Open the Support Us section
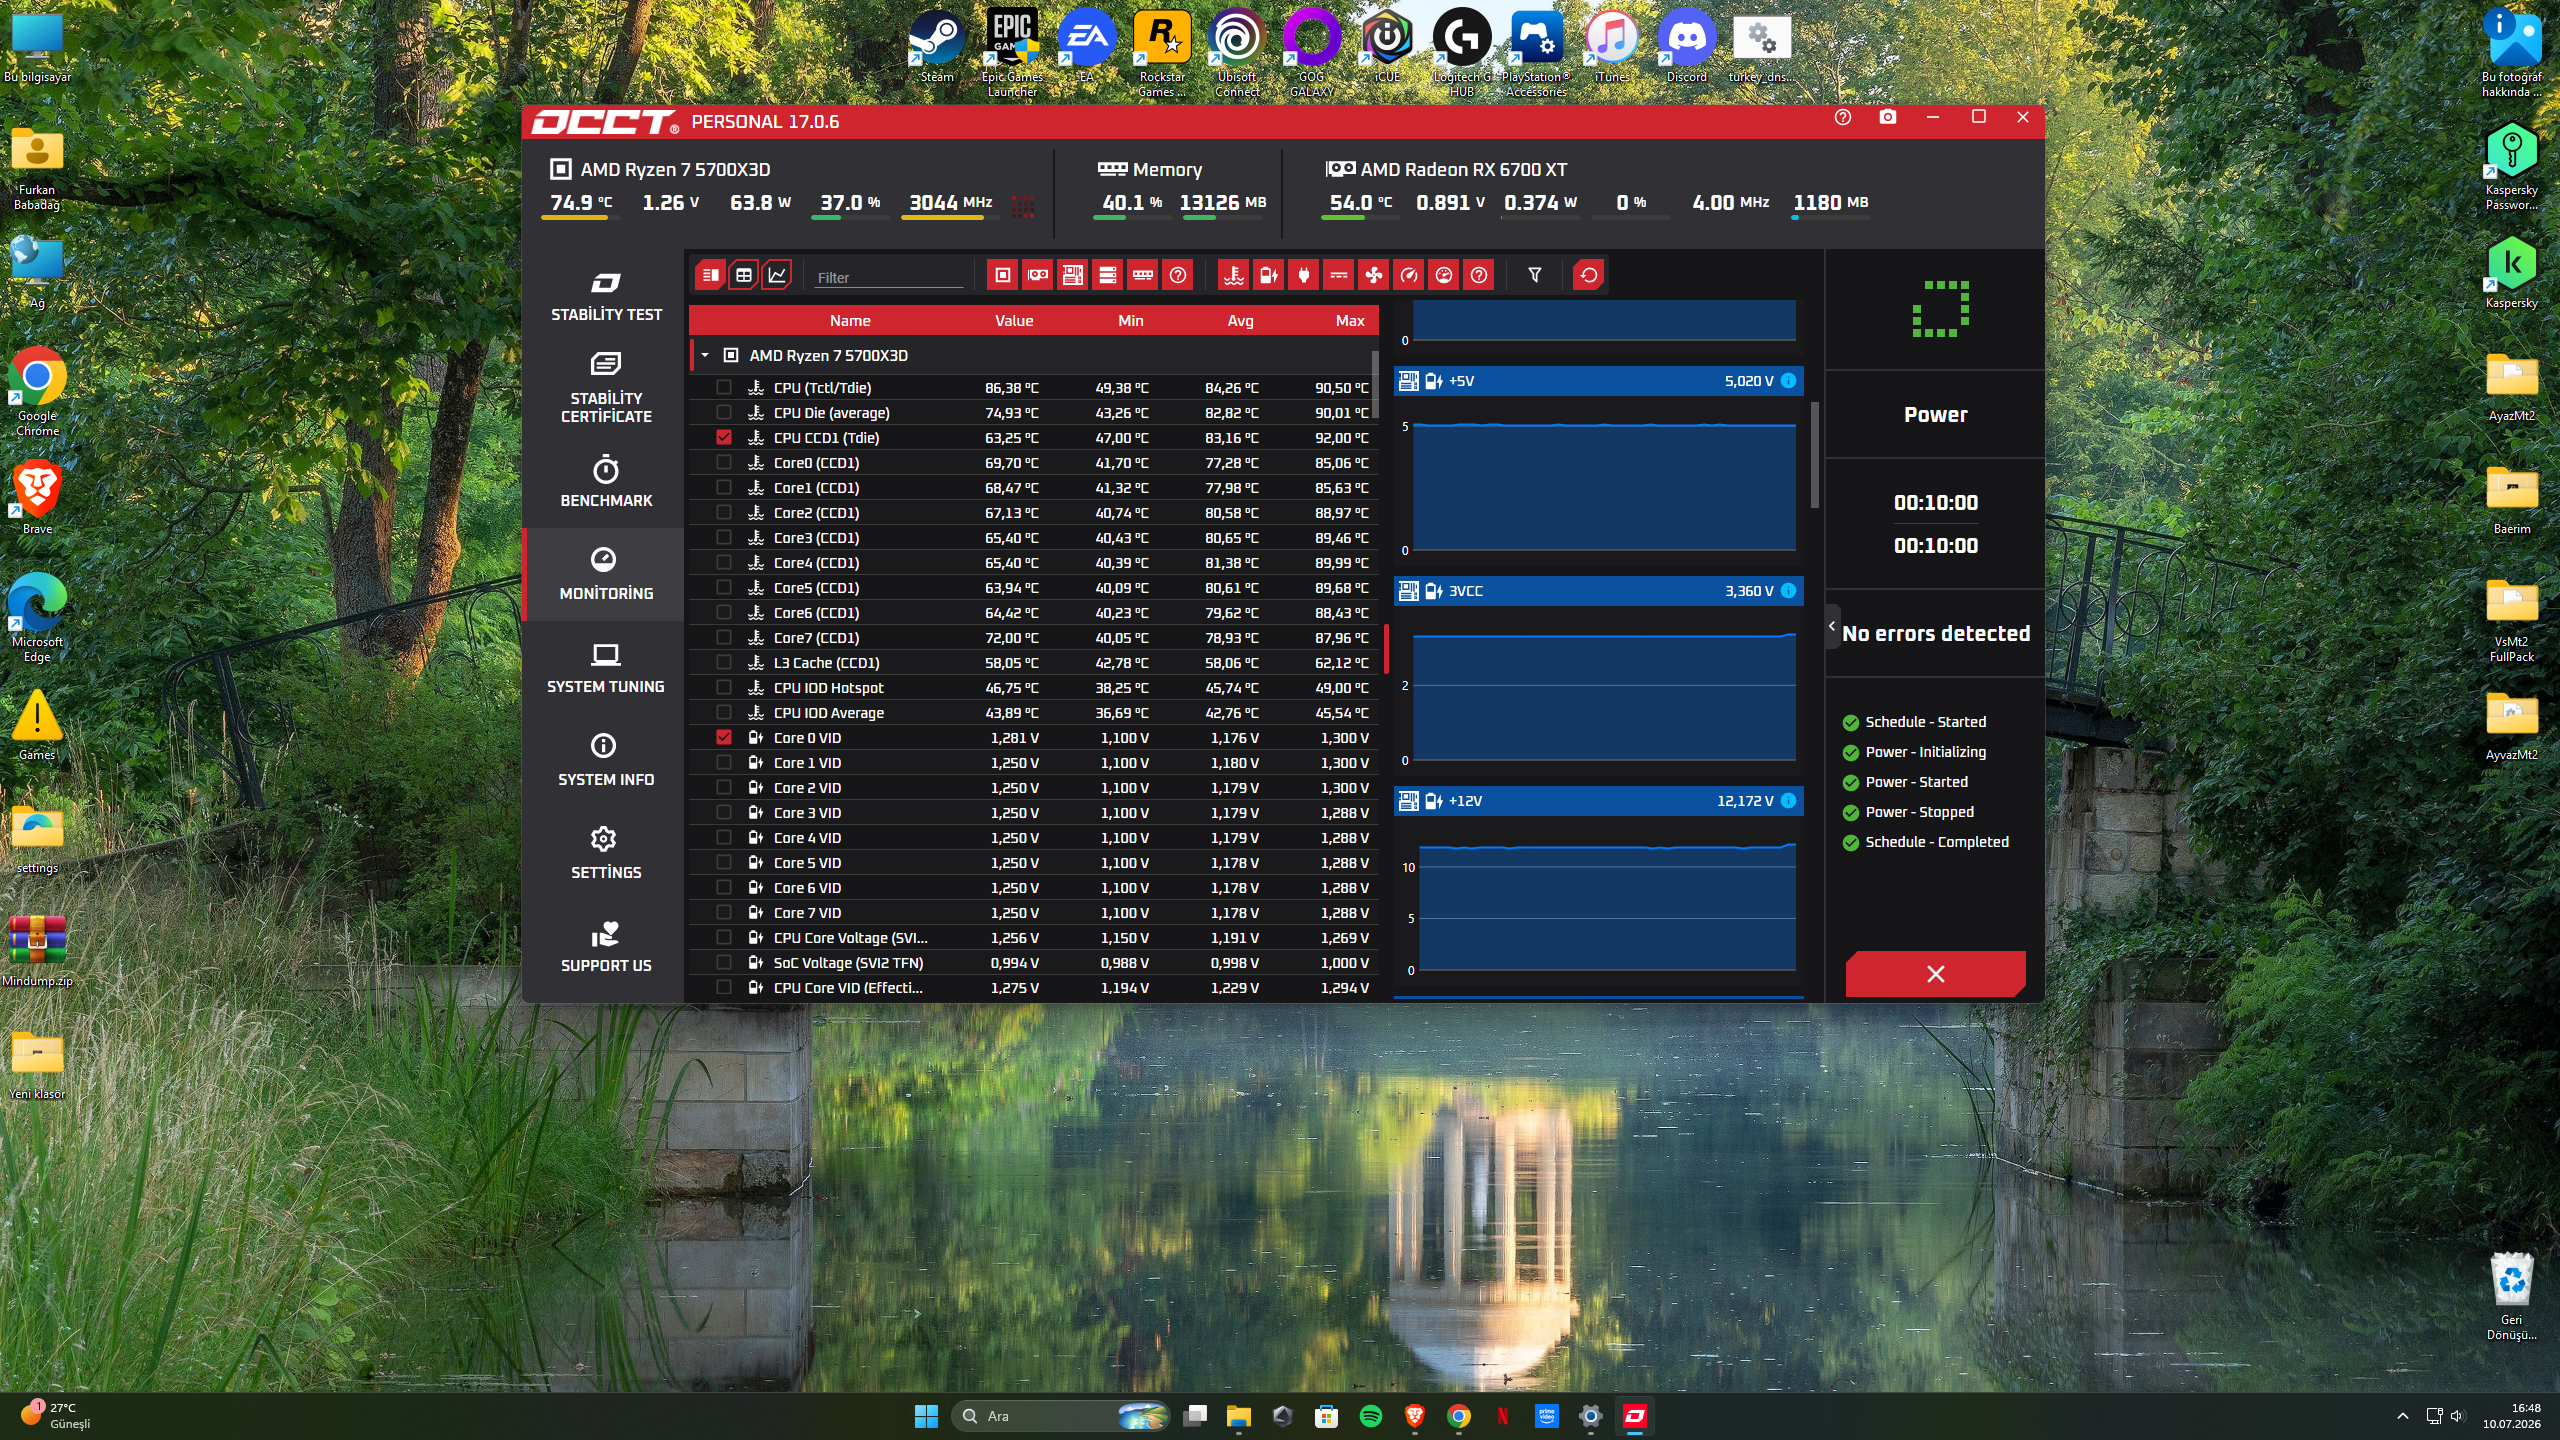This screenshot has width=2560, height=1440. pos(606,947)
